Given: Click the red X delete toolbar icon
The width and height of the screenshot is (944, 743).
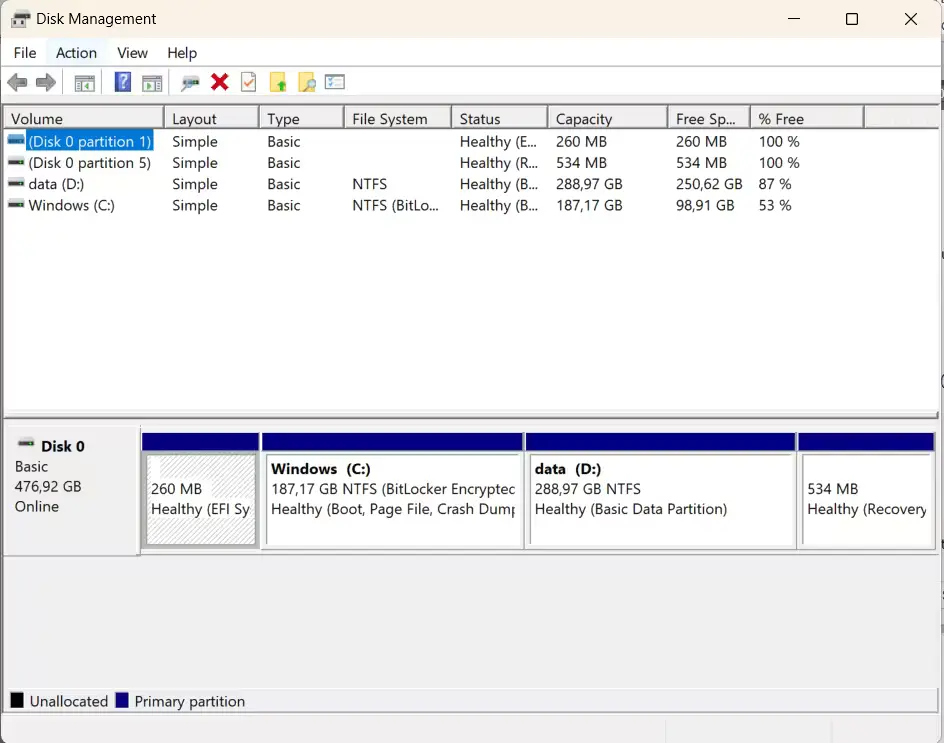Looking at the screenshot, I should (x=220, y=82).
